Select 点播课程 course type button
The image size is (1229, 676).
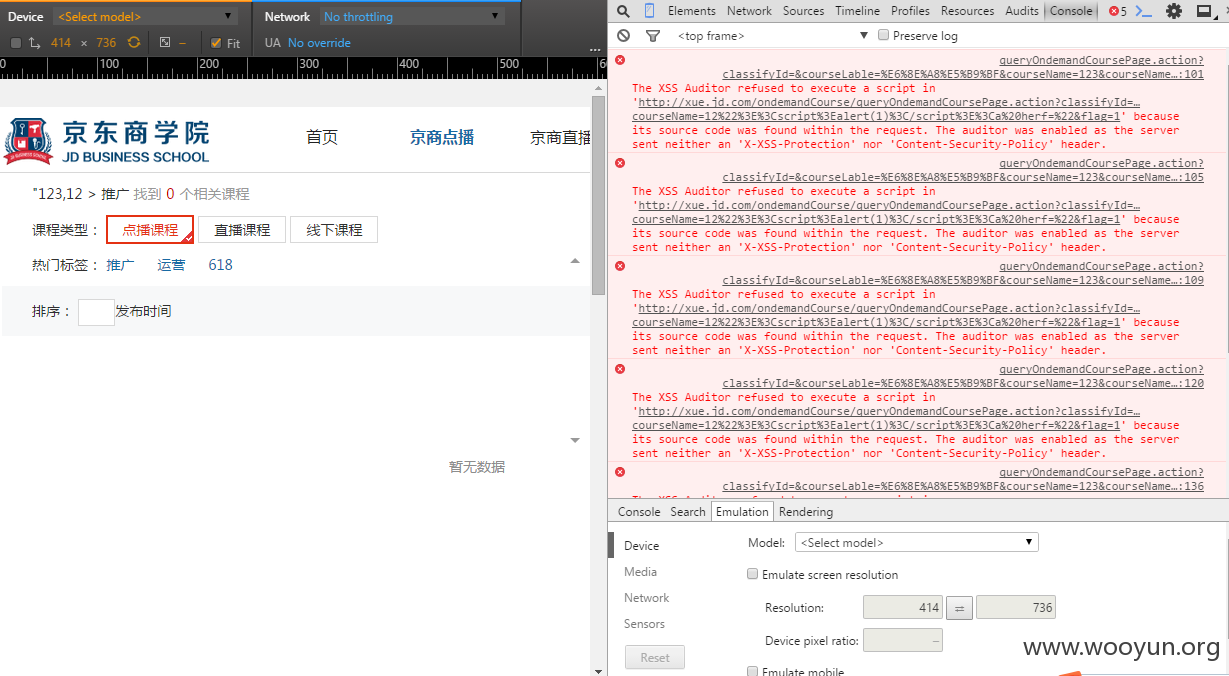pyautogui.click(x=150, y=230)
